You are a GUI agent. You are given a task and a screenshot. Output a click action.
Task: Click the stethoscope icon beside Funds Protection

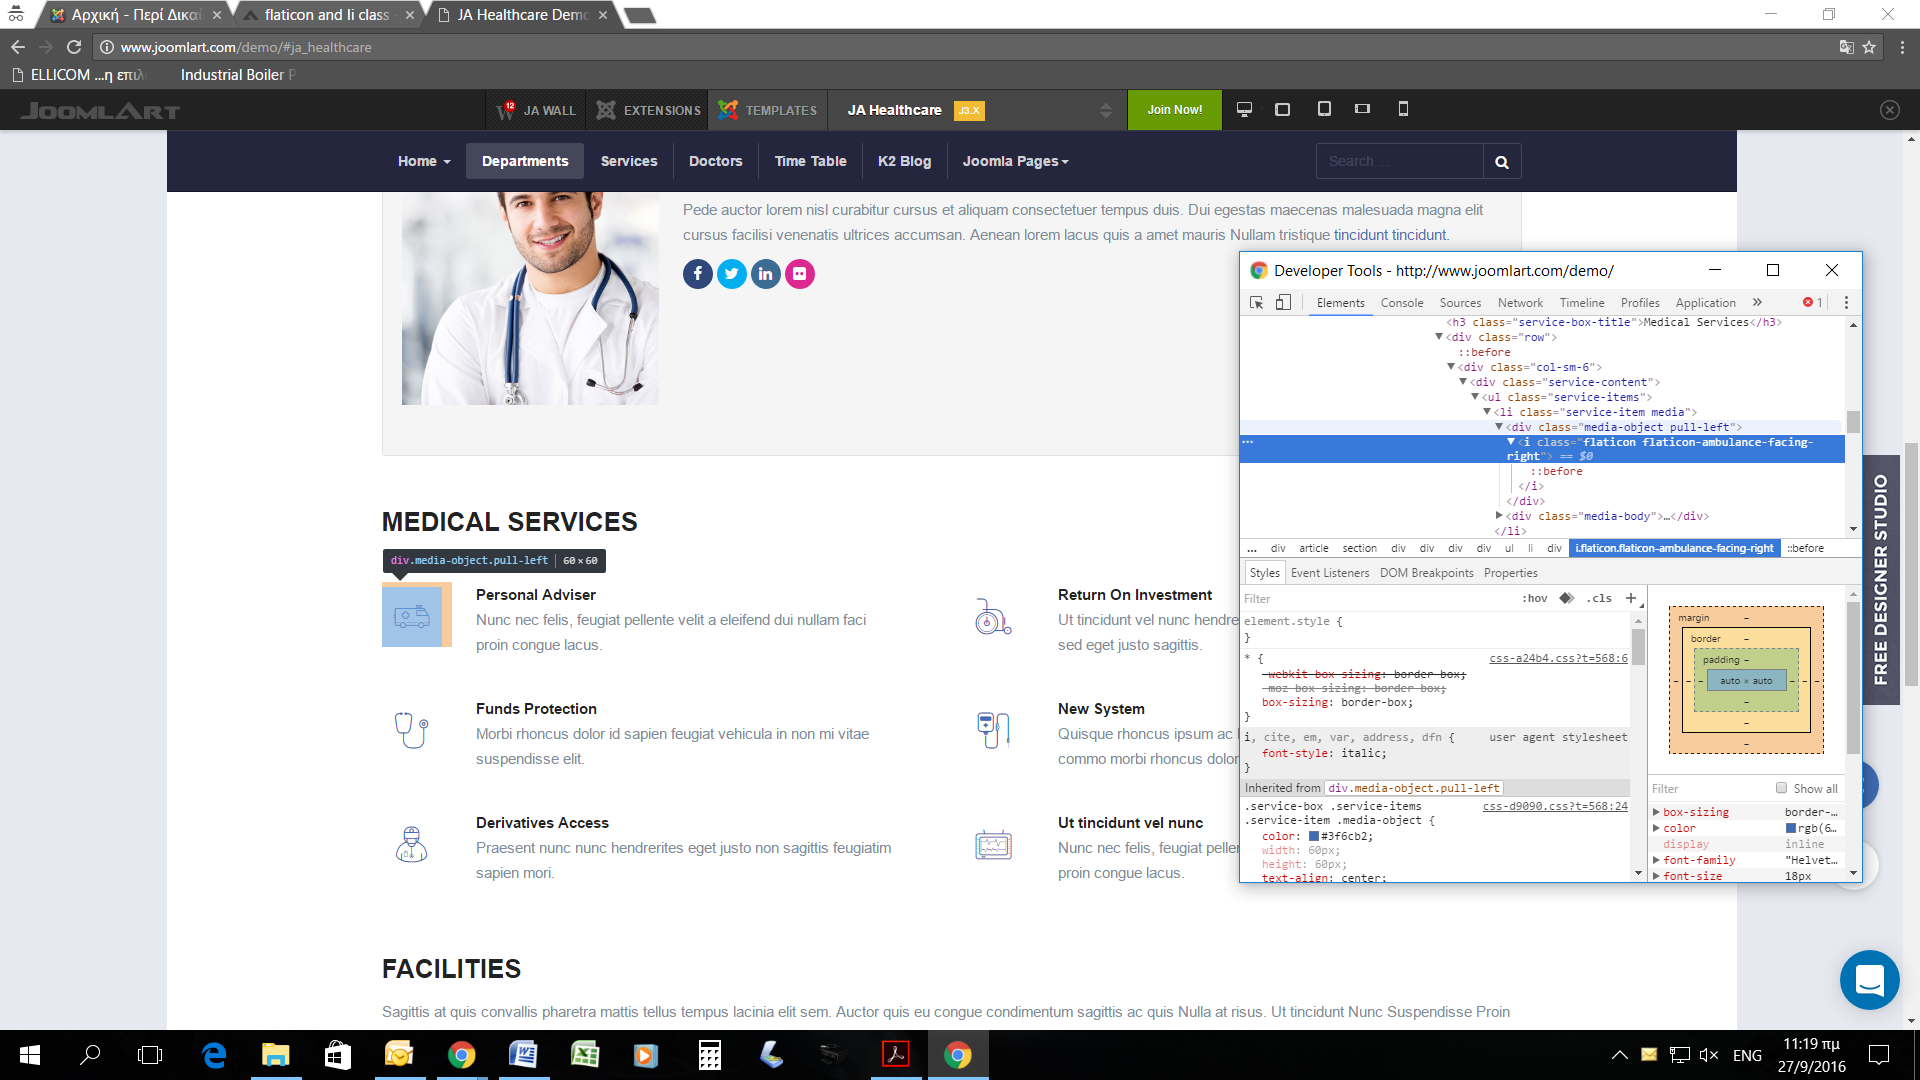[x=412, y=730]
